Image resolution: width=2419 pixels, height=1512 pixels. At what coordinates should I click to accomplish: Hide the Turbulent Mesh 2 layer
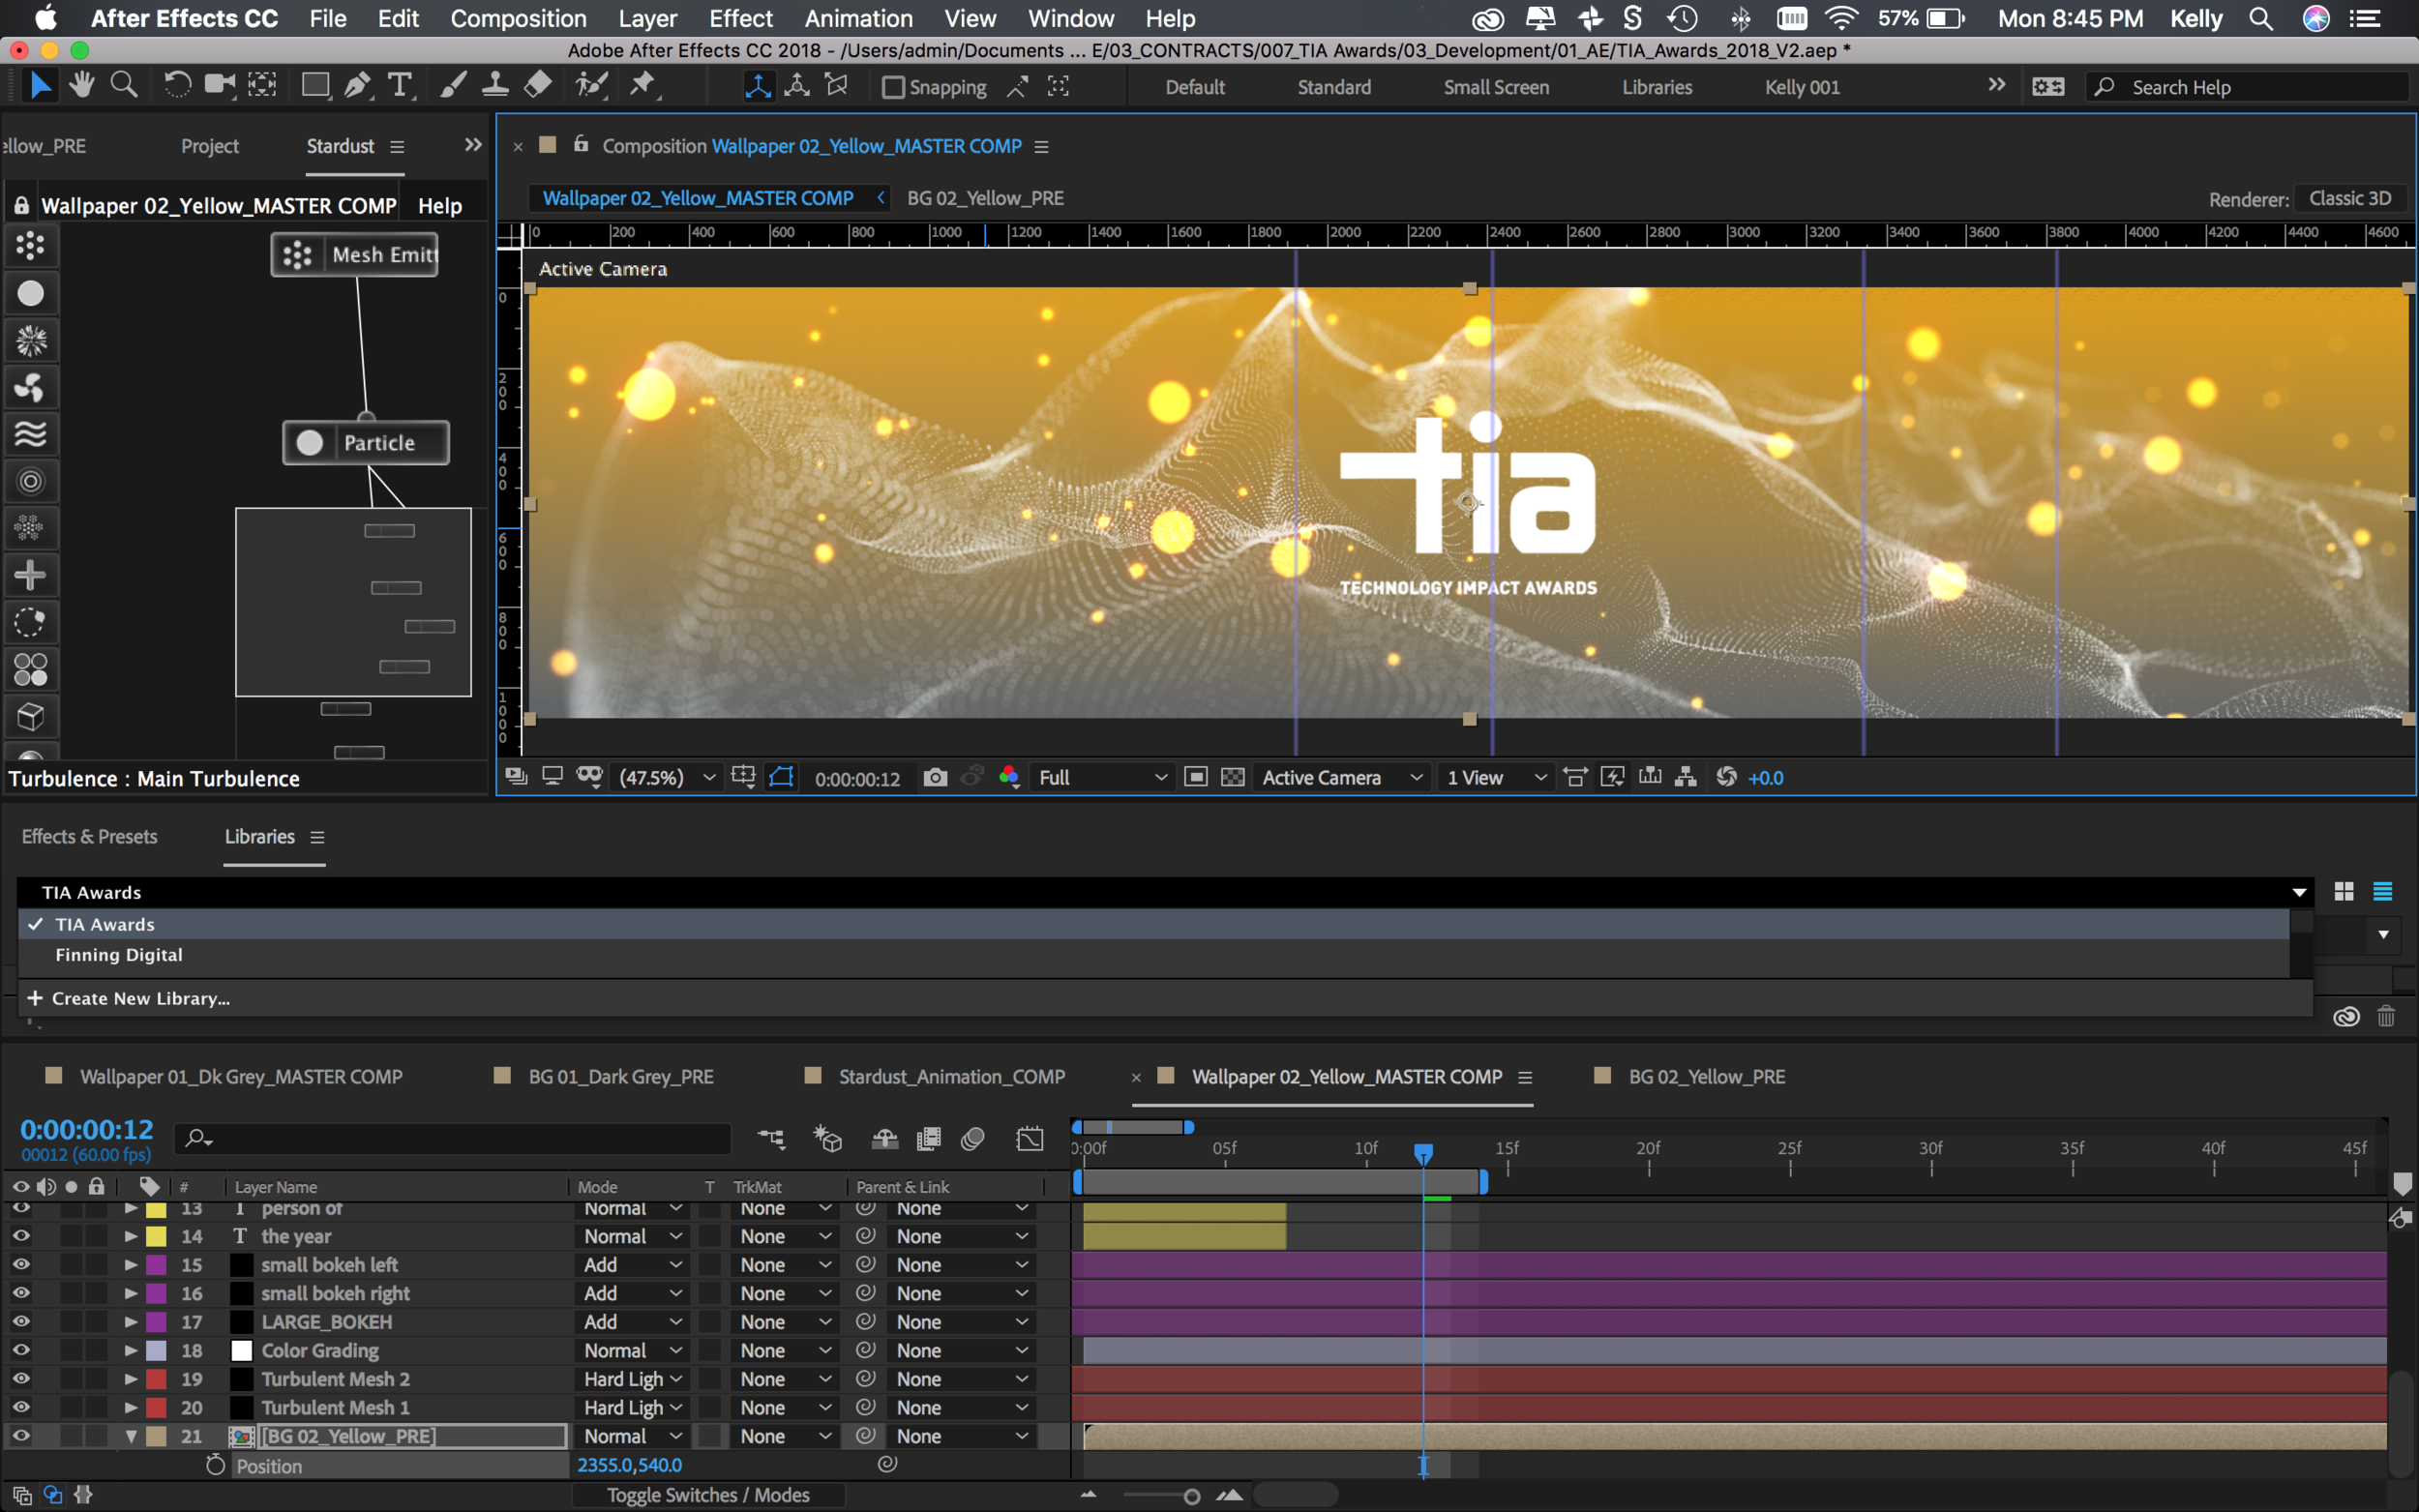21,1378
